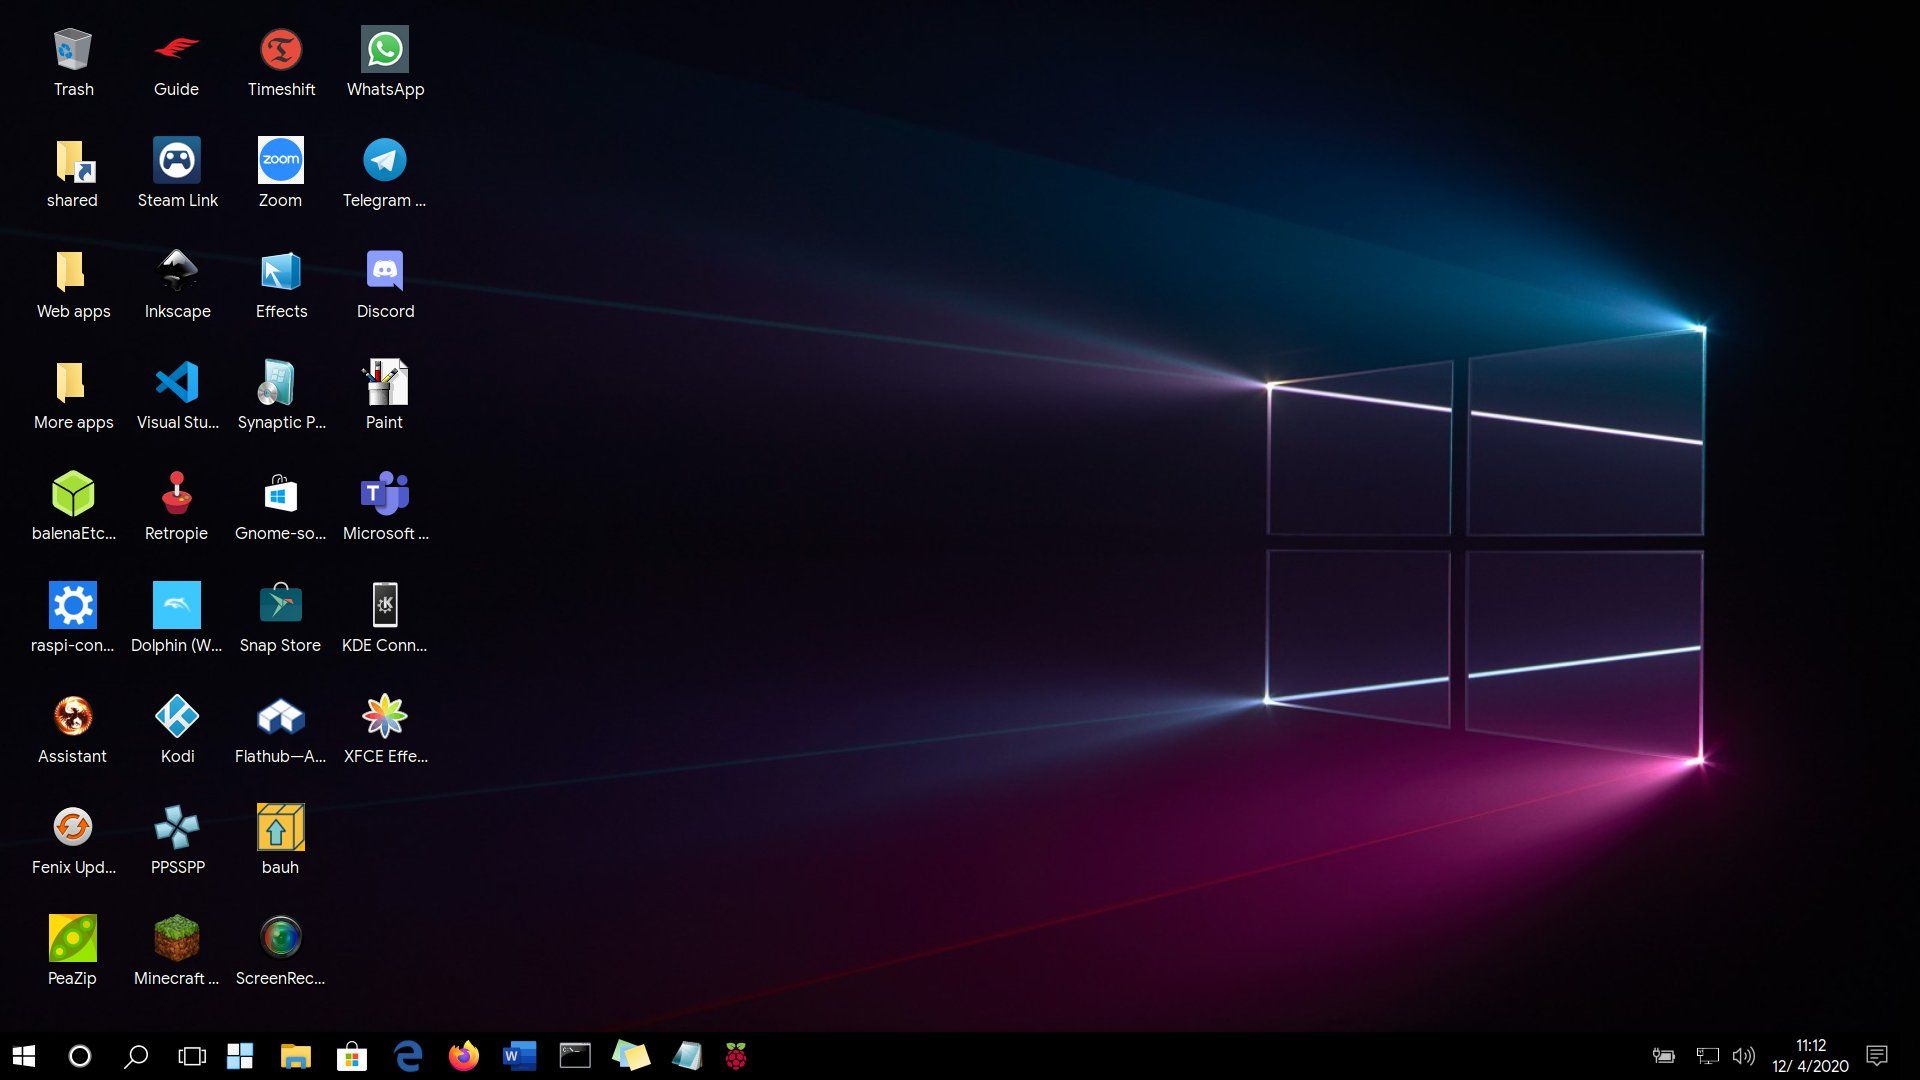
Task: Launch Microsoft Teams desktop icon
Action: click(x=385, y=494)
